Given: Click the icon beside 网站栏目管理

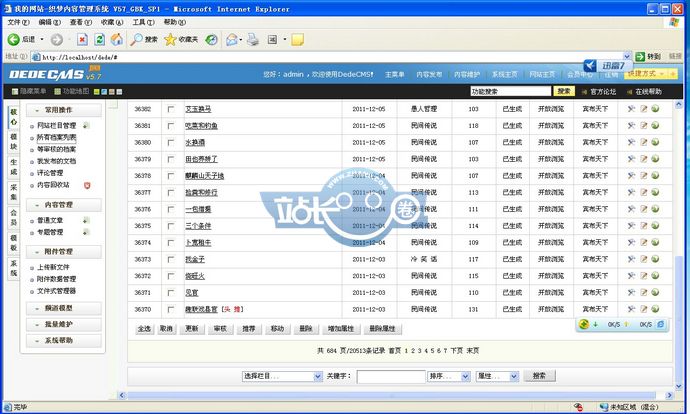Looking at the screenshot, I should click(x=86, y=125).
